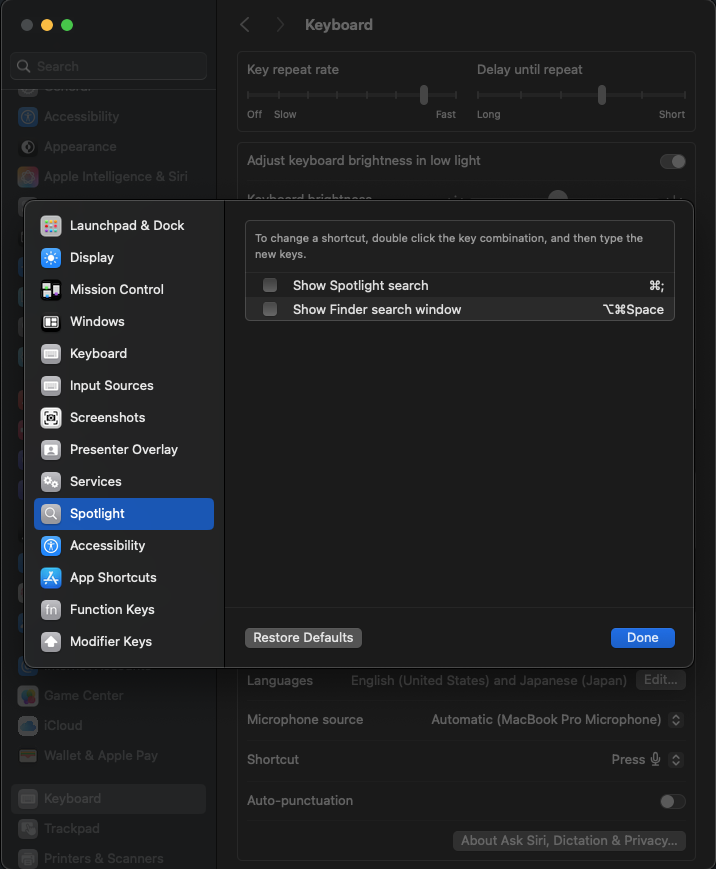Open Mission Control shortcuts icon
716x869 pixels.
click(51, 290)
